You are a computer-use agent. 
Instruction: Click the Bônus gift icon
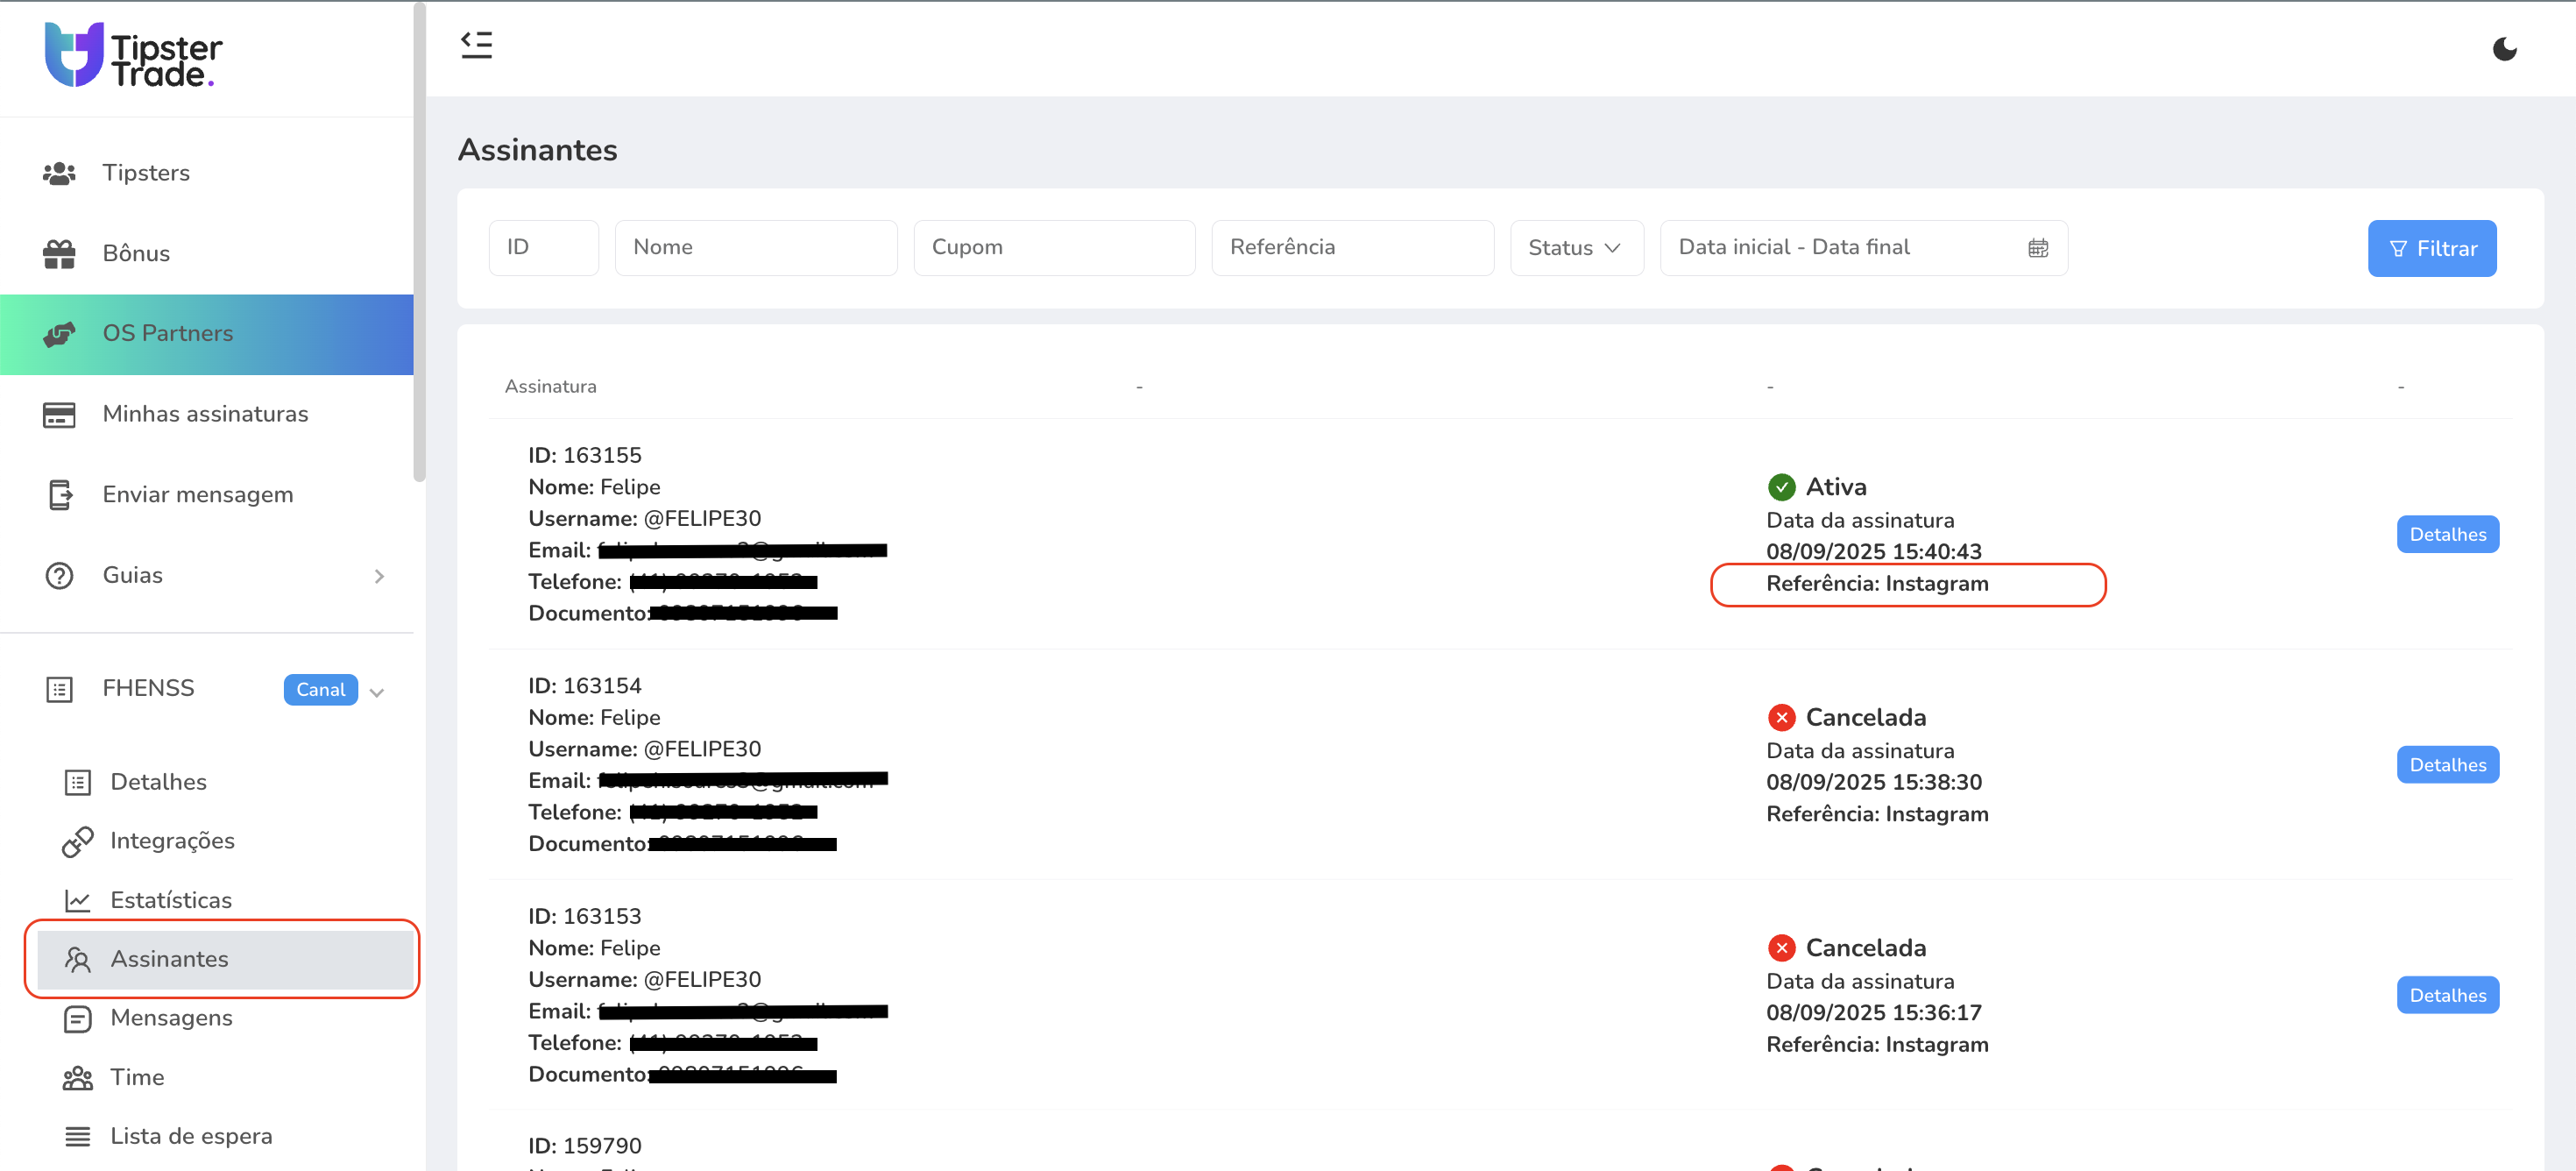pyautogui.click(x=59, y=254)
